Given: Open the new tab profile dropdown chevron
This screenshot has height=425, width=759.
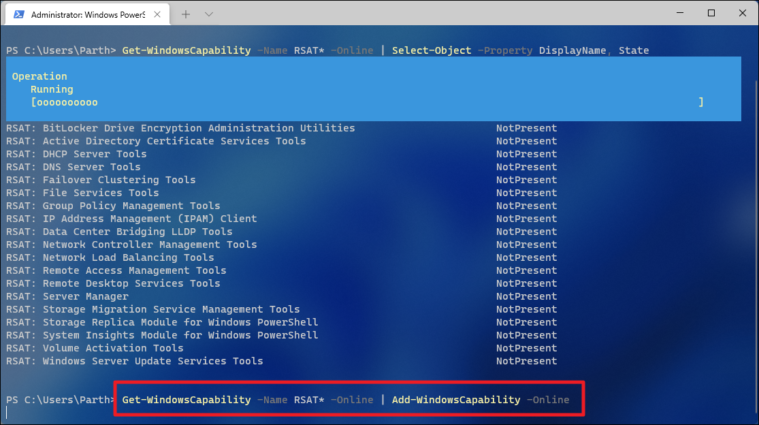Looking at the screenshot, I should [209, 15].
